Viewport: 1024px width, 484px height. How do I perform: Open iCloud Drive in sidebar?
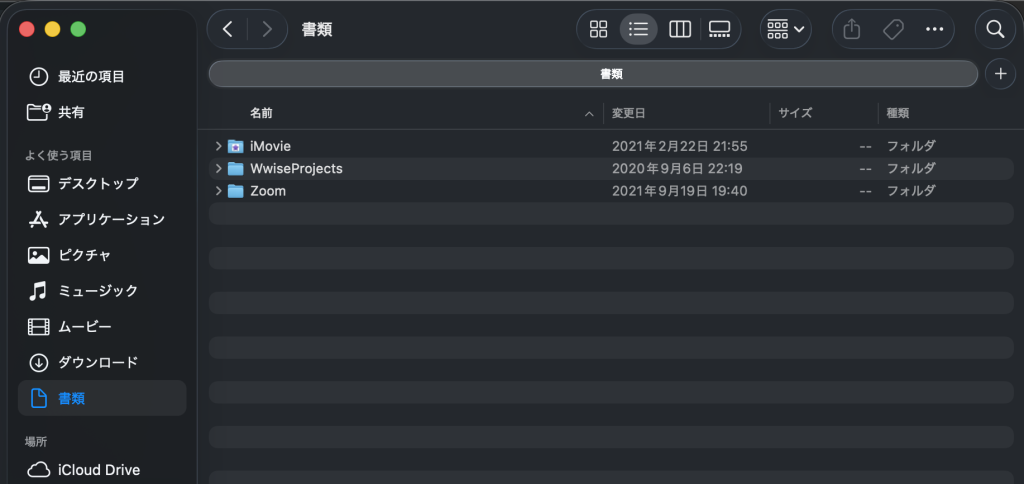click(x=98, y=470)
